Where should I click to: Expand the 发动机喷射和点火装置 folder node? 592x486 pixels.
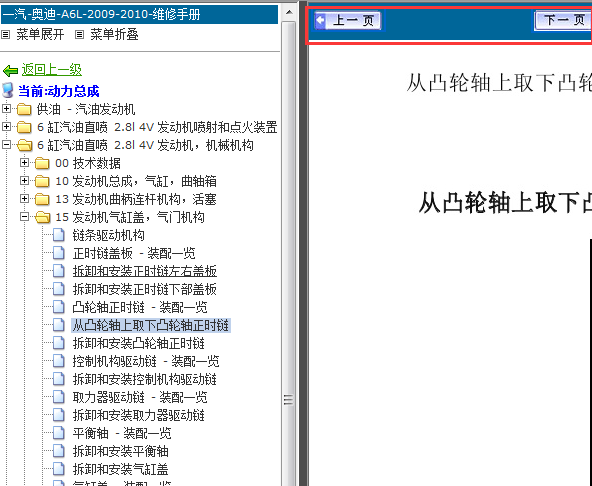coord(6,127)
